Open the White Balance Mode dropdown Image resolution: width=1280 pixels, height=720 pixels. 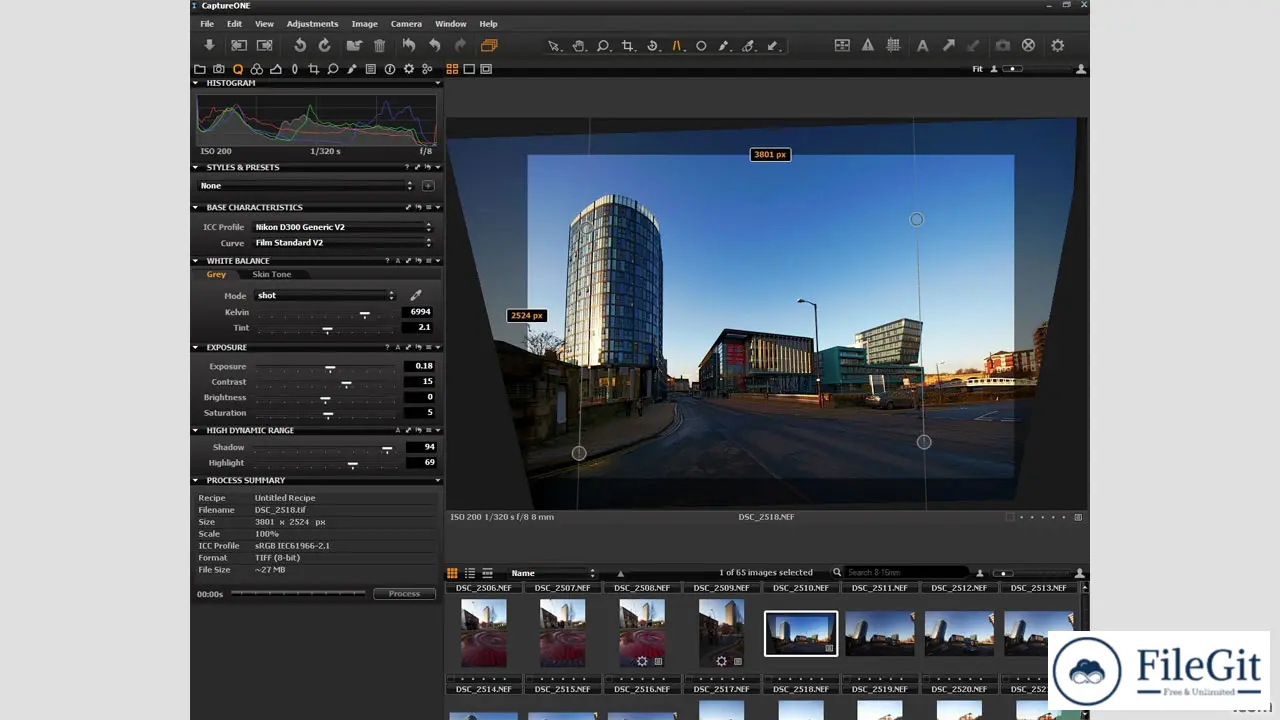click(x=325, y=295)
